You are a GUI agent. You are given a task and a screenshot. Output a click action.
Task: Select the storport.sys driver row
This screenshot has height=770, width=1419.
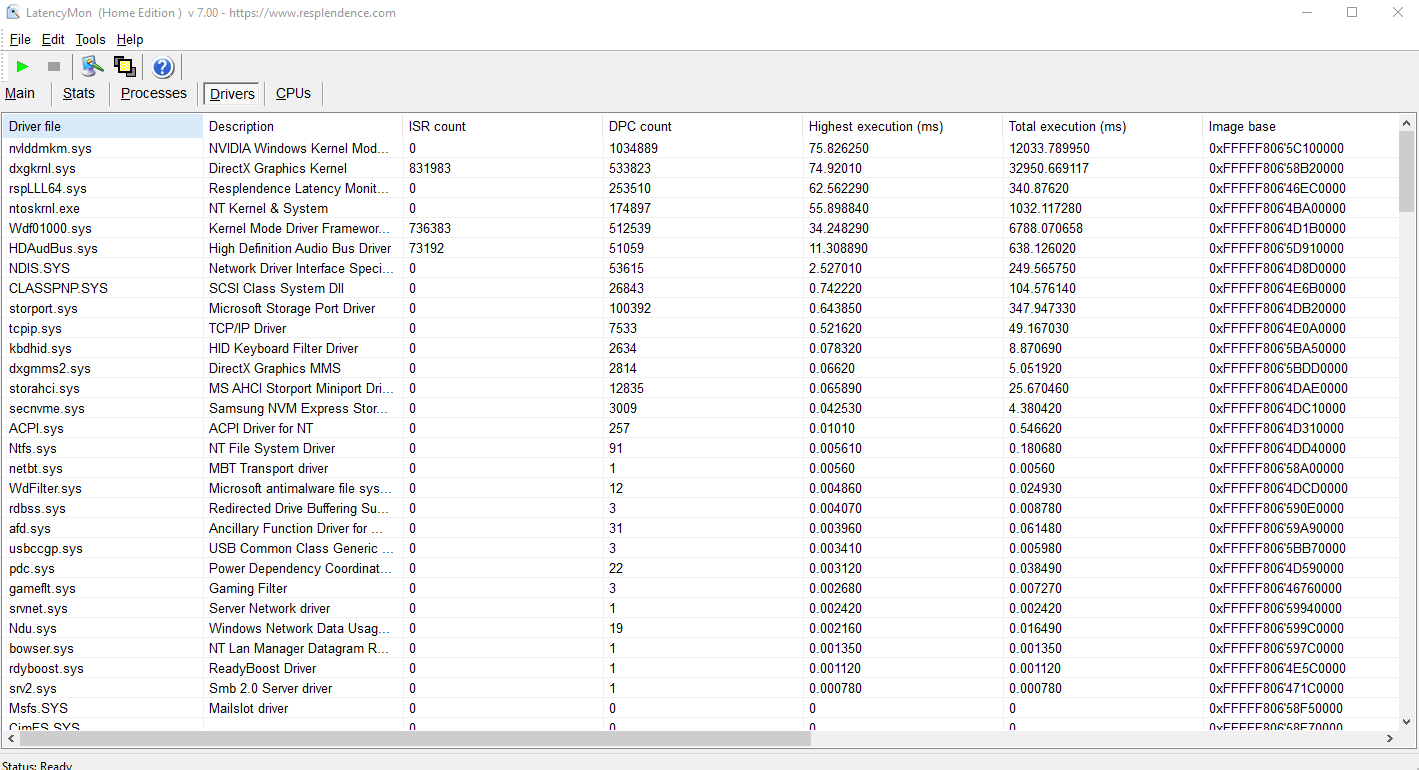point(701,308)
